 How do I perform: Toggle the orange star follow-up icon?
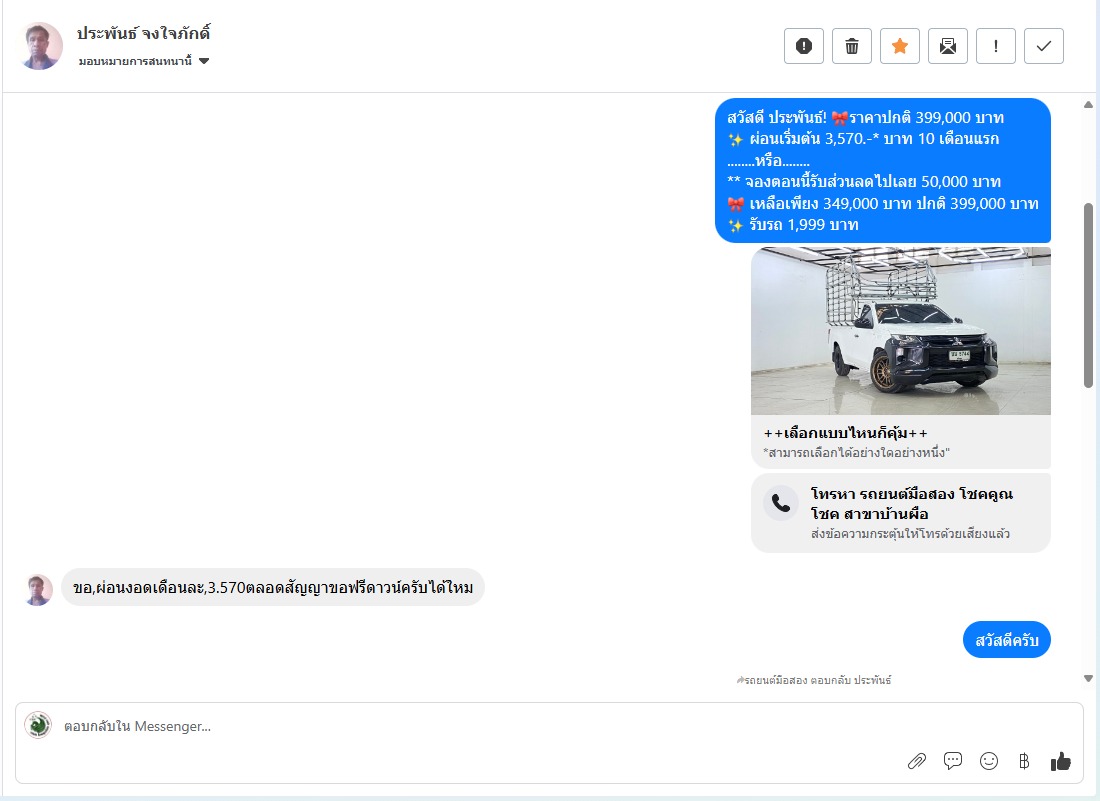(x=899, y=46)
